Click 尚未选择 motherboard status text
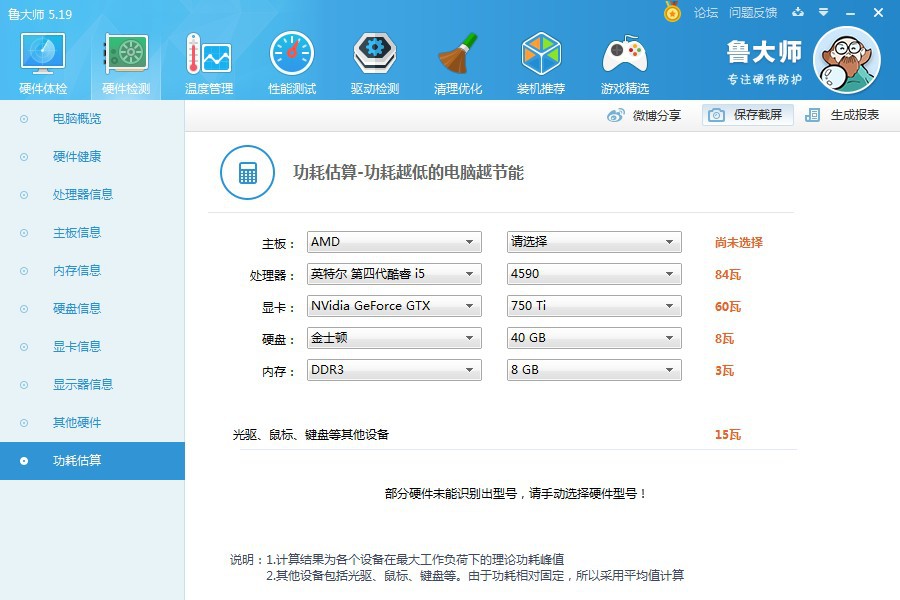 coord(739,242)
